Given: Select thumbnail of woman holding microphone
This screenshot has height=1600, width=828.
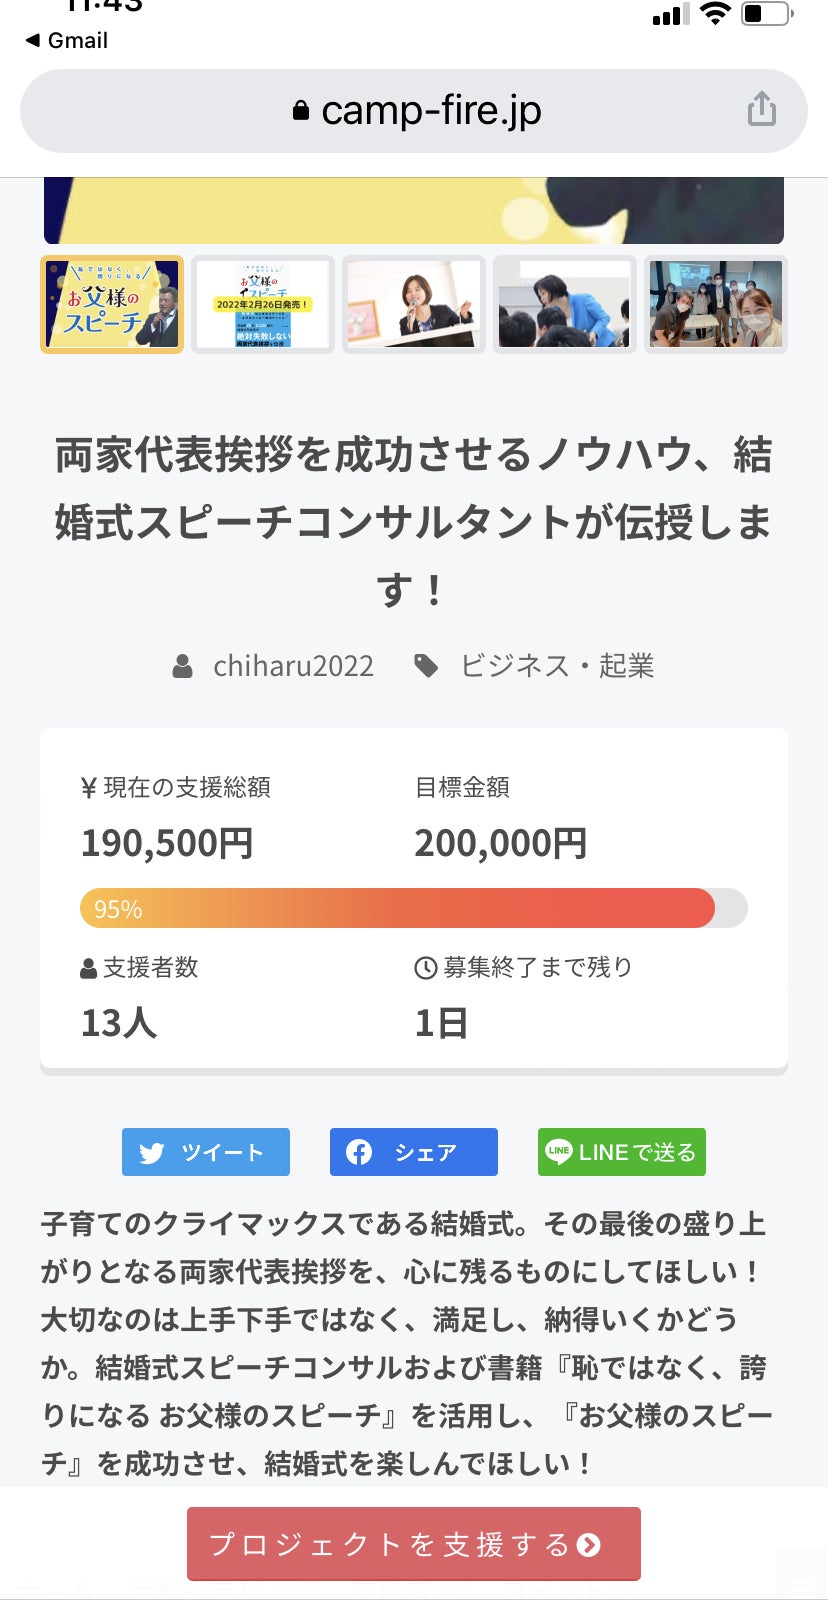Looking at the screenshot, I should [x=414, y=304].
